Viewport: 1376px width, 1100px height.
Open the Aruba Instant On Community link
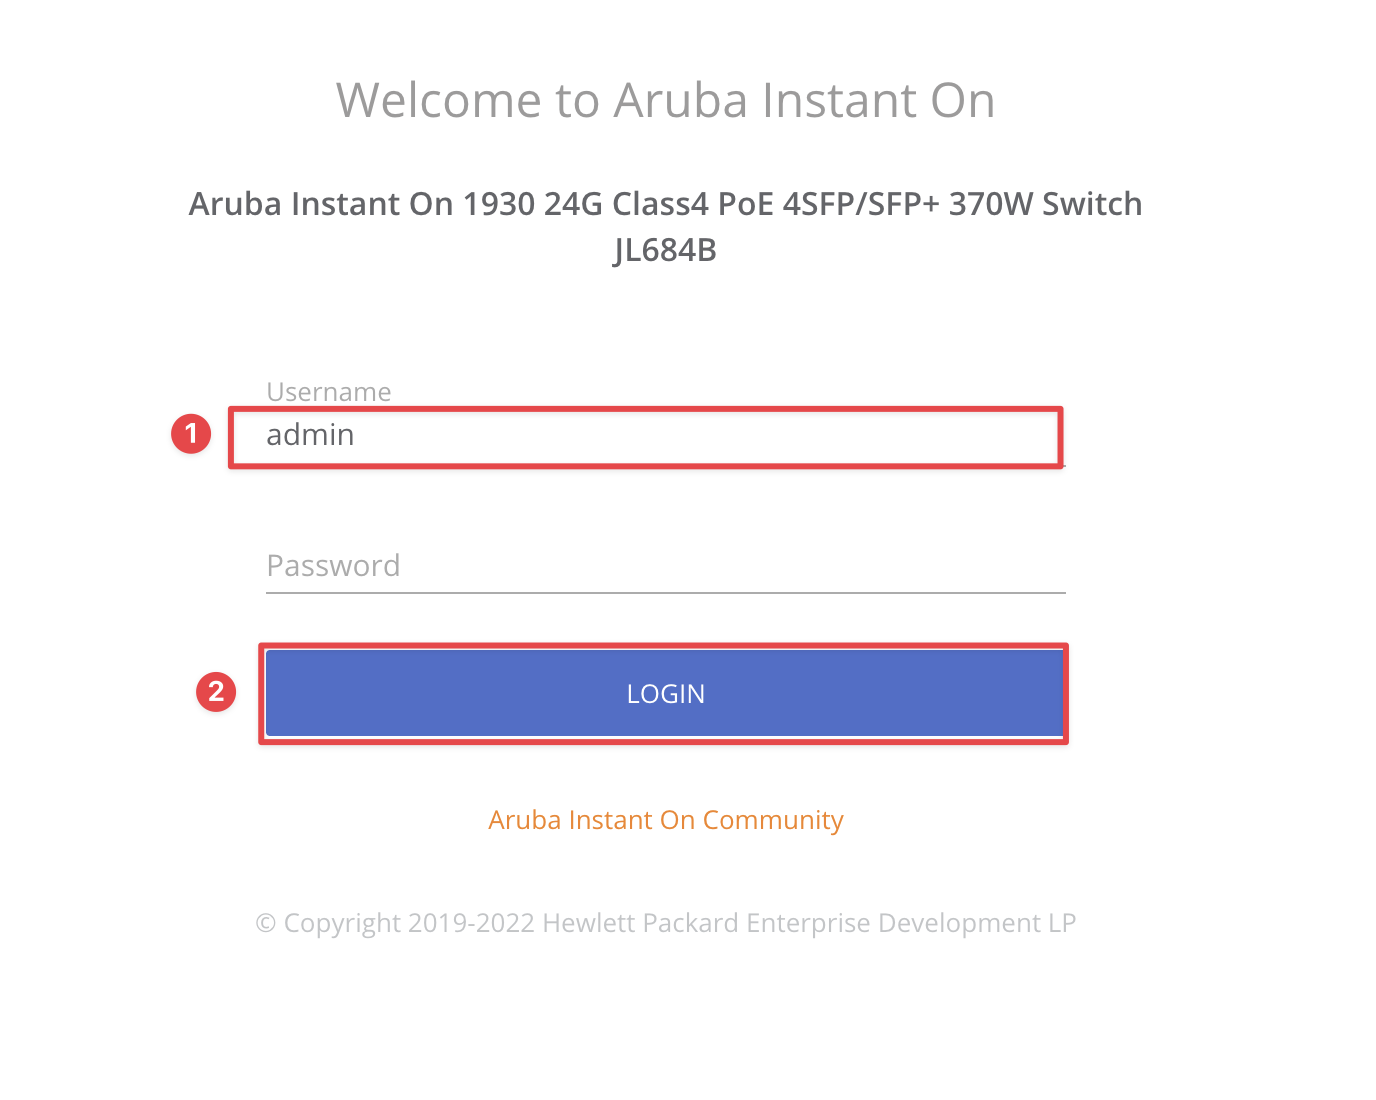pos(666,820)
